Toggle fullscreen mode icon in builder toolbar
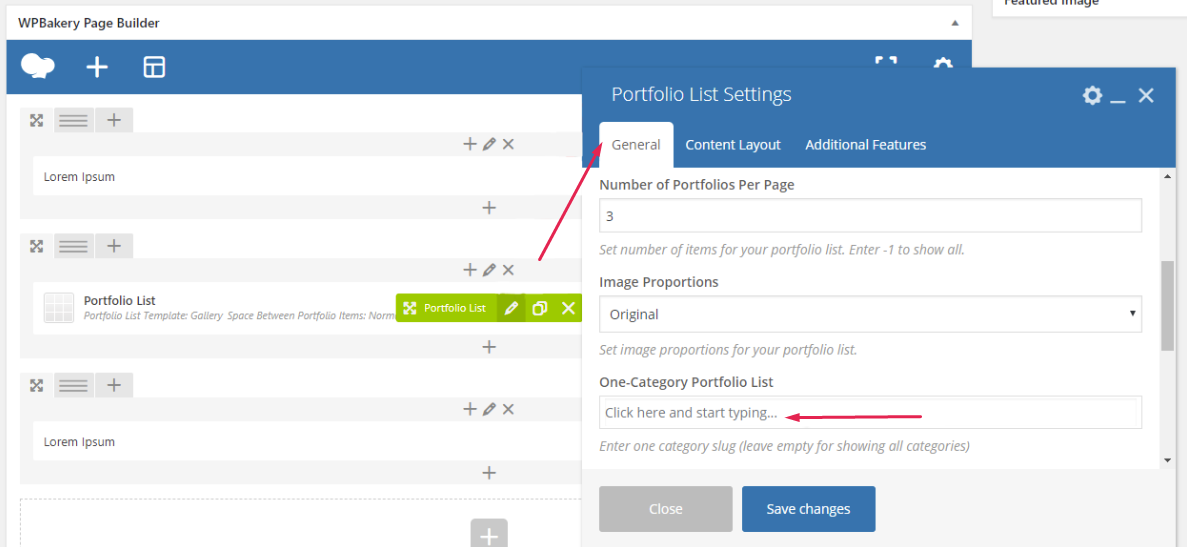The height and width of the screenshot is (547, 1187). [886, 62]
